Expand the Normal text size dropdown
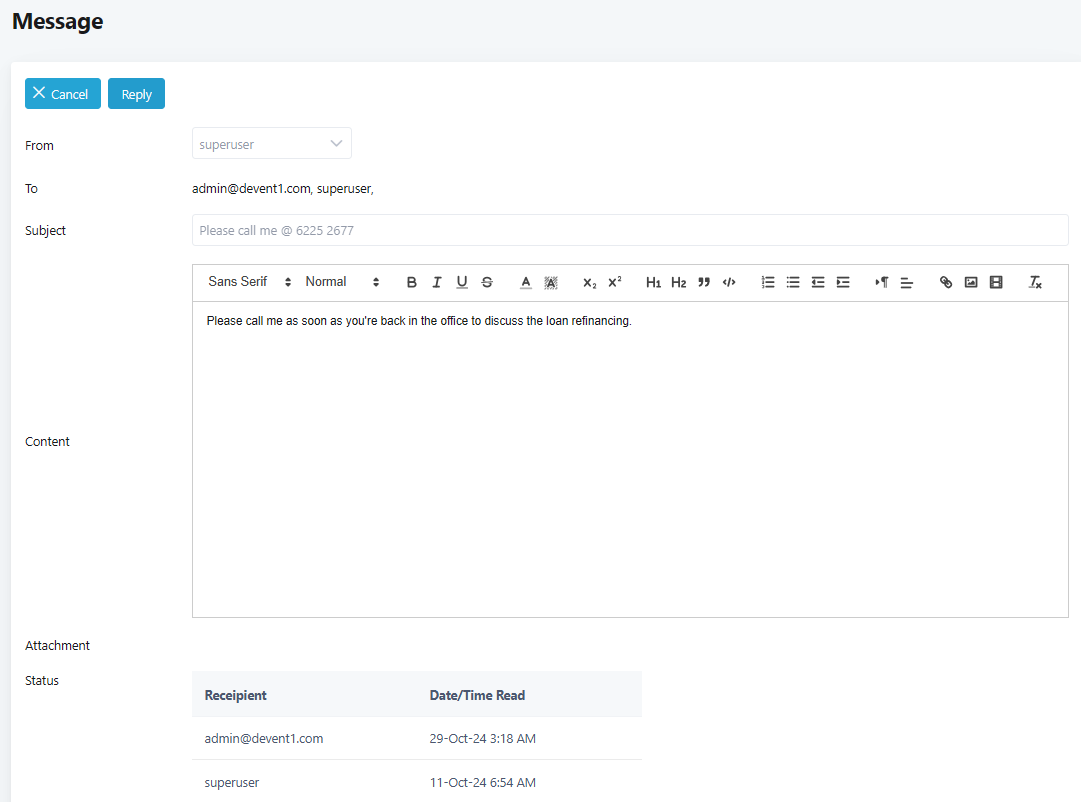Image resolution: width=1081 pixels, height=802 pixels. (x=342, y=282)
